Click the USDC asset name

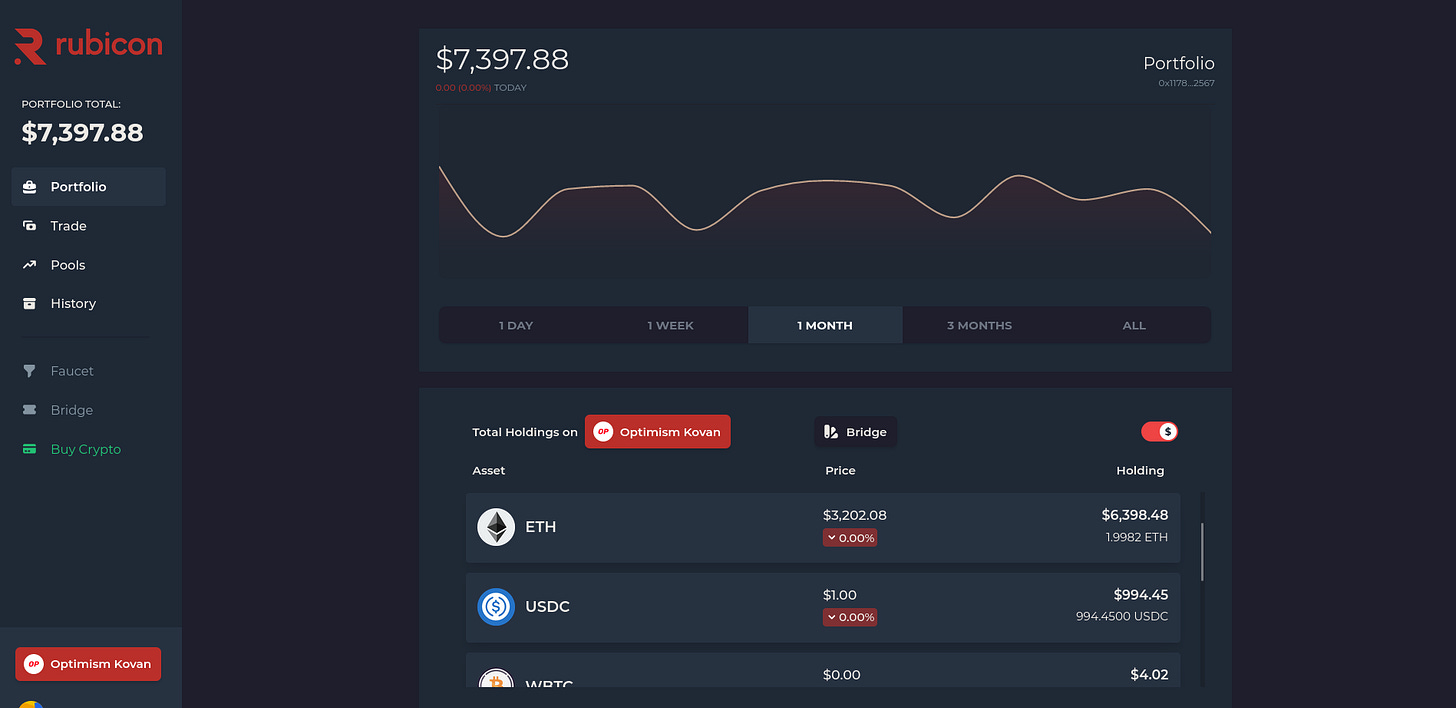tap(548, 607)
